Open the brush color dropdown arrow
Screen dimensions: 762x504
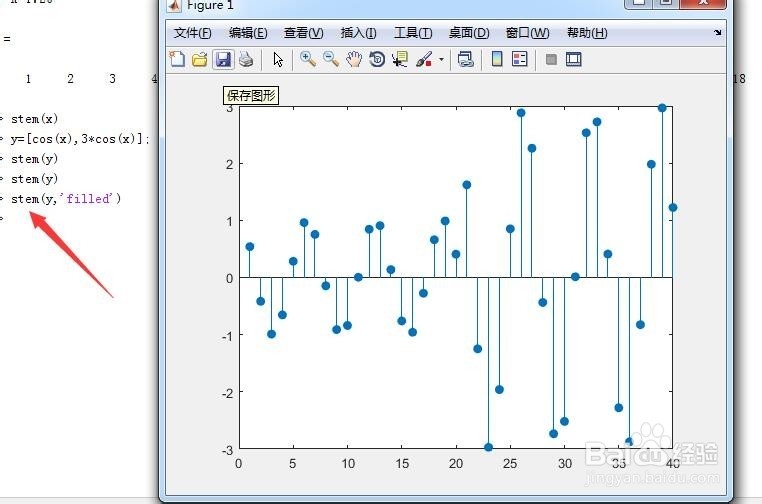coord(441,59)
